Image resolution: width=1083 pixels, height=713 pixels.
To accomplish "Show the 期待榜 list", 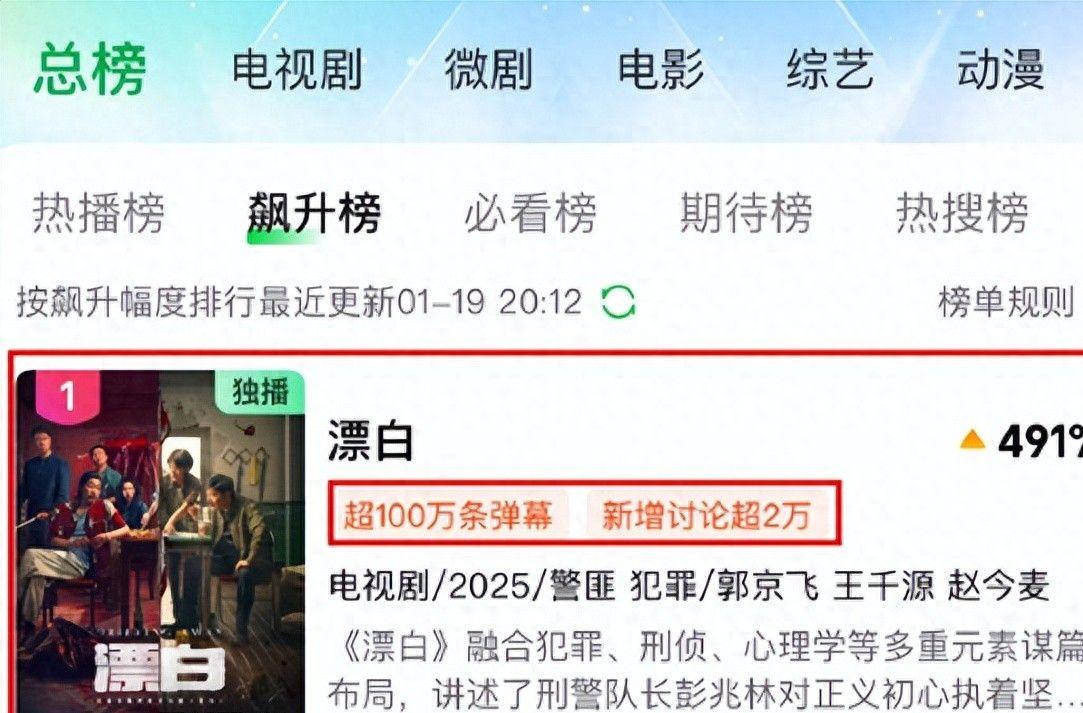I will tap(746, 213).
